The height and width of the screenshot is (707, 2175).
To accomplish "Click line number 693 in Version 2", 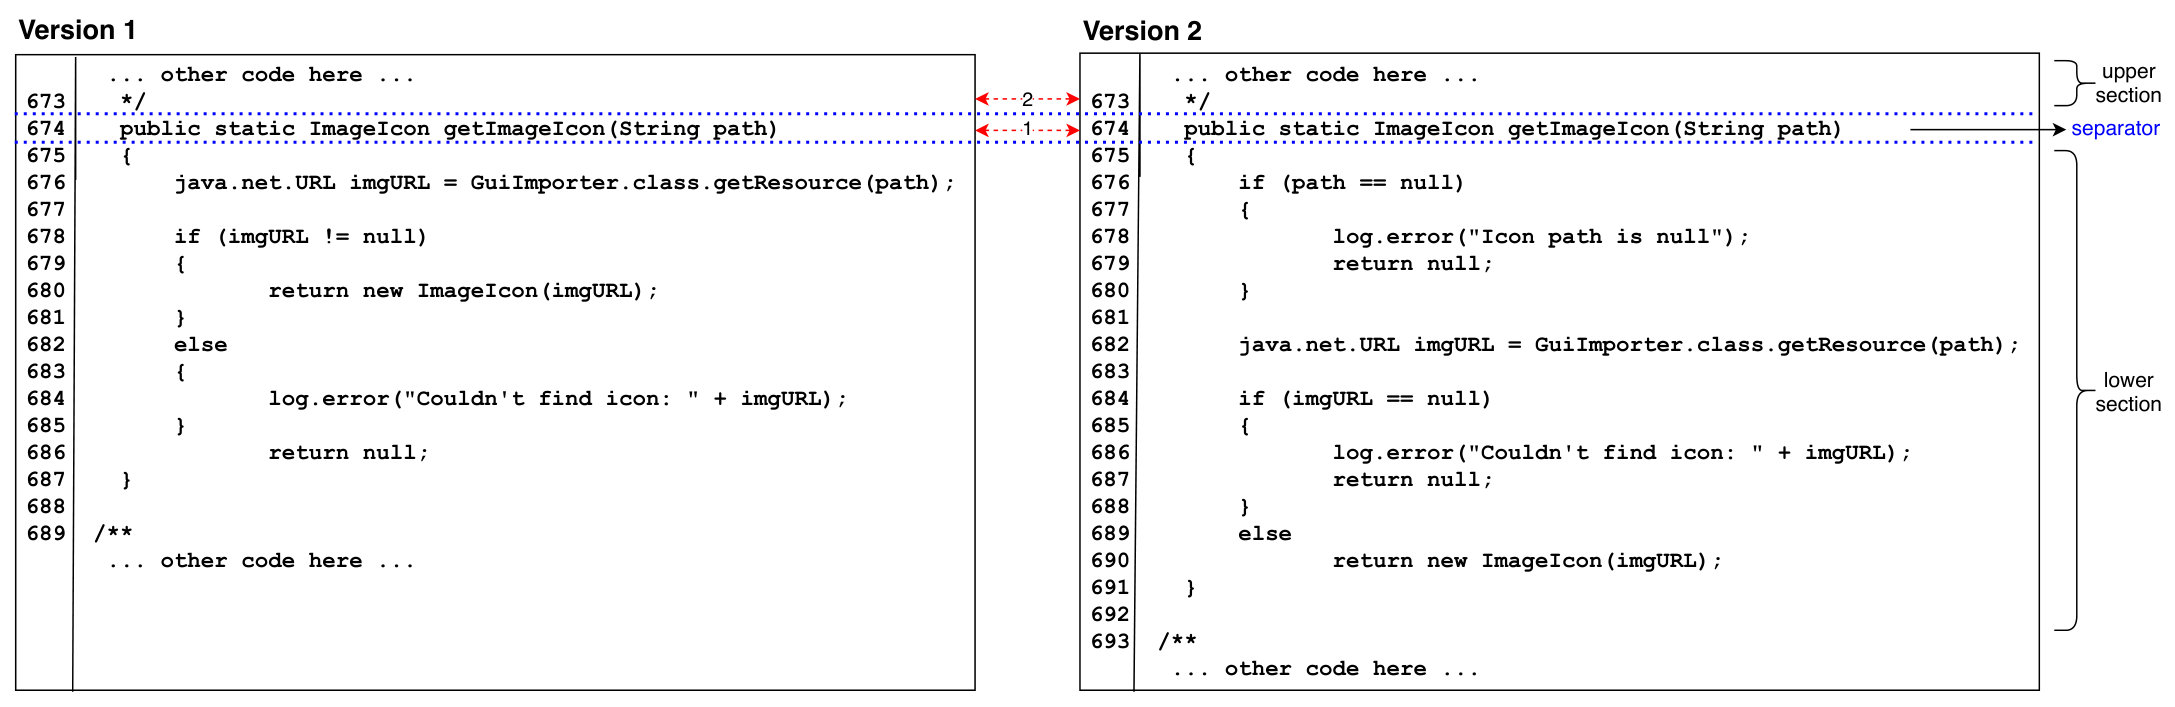I will [x=1110, y=641].
